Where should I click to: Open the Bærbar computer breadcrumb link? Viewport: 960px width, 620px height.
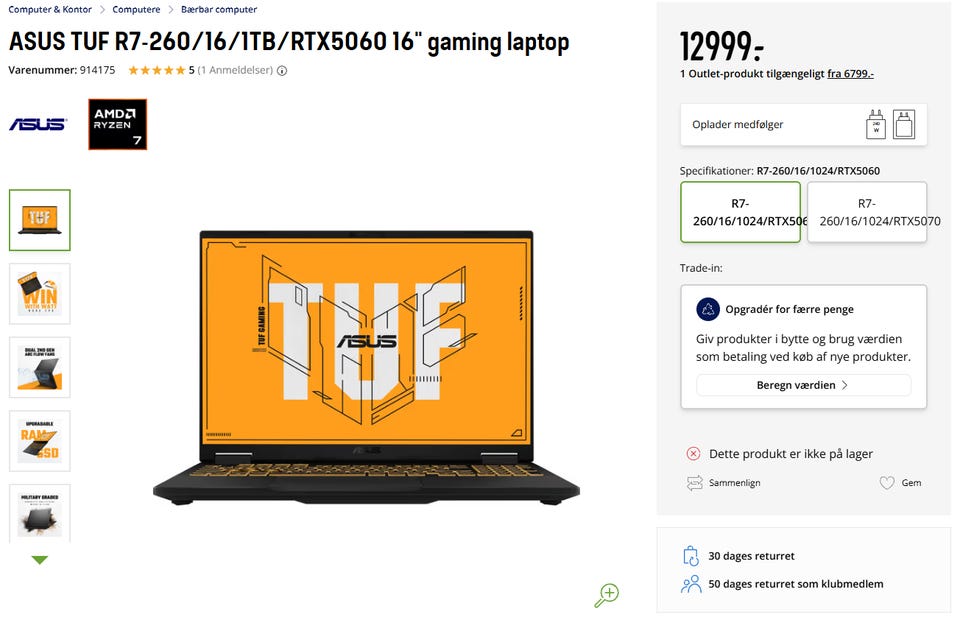click(219, 9)
